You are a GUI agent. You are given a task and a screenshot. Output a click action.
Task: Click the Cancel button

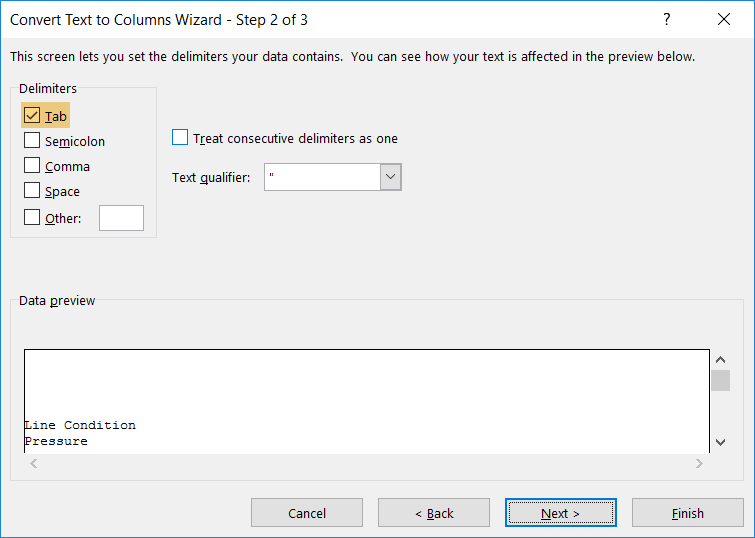pyautogui.click(x=307, y=513)
